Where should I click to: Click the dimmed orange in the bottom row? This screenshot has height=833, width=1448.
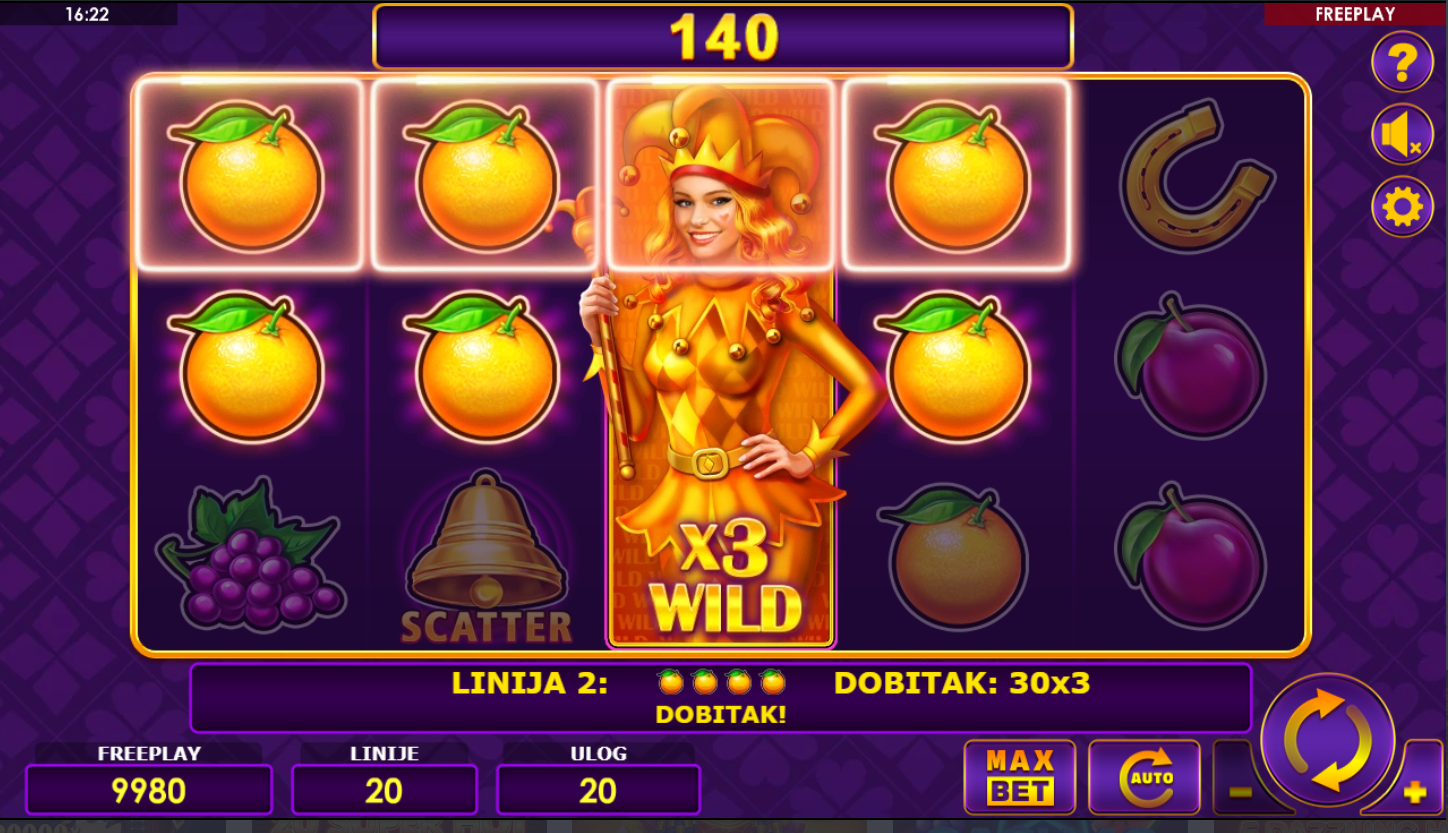[x=956, y=558]
